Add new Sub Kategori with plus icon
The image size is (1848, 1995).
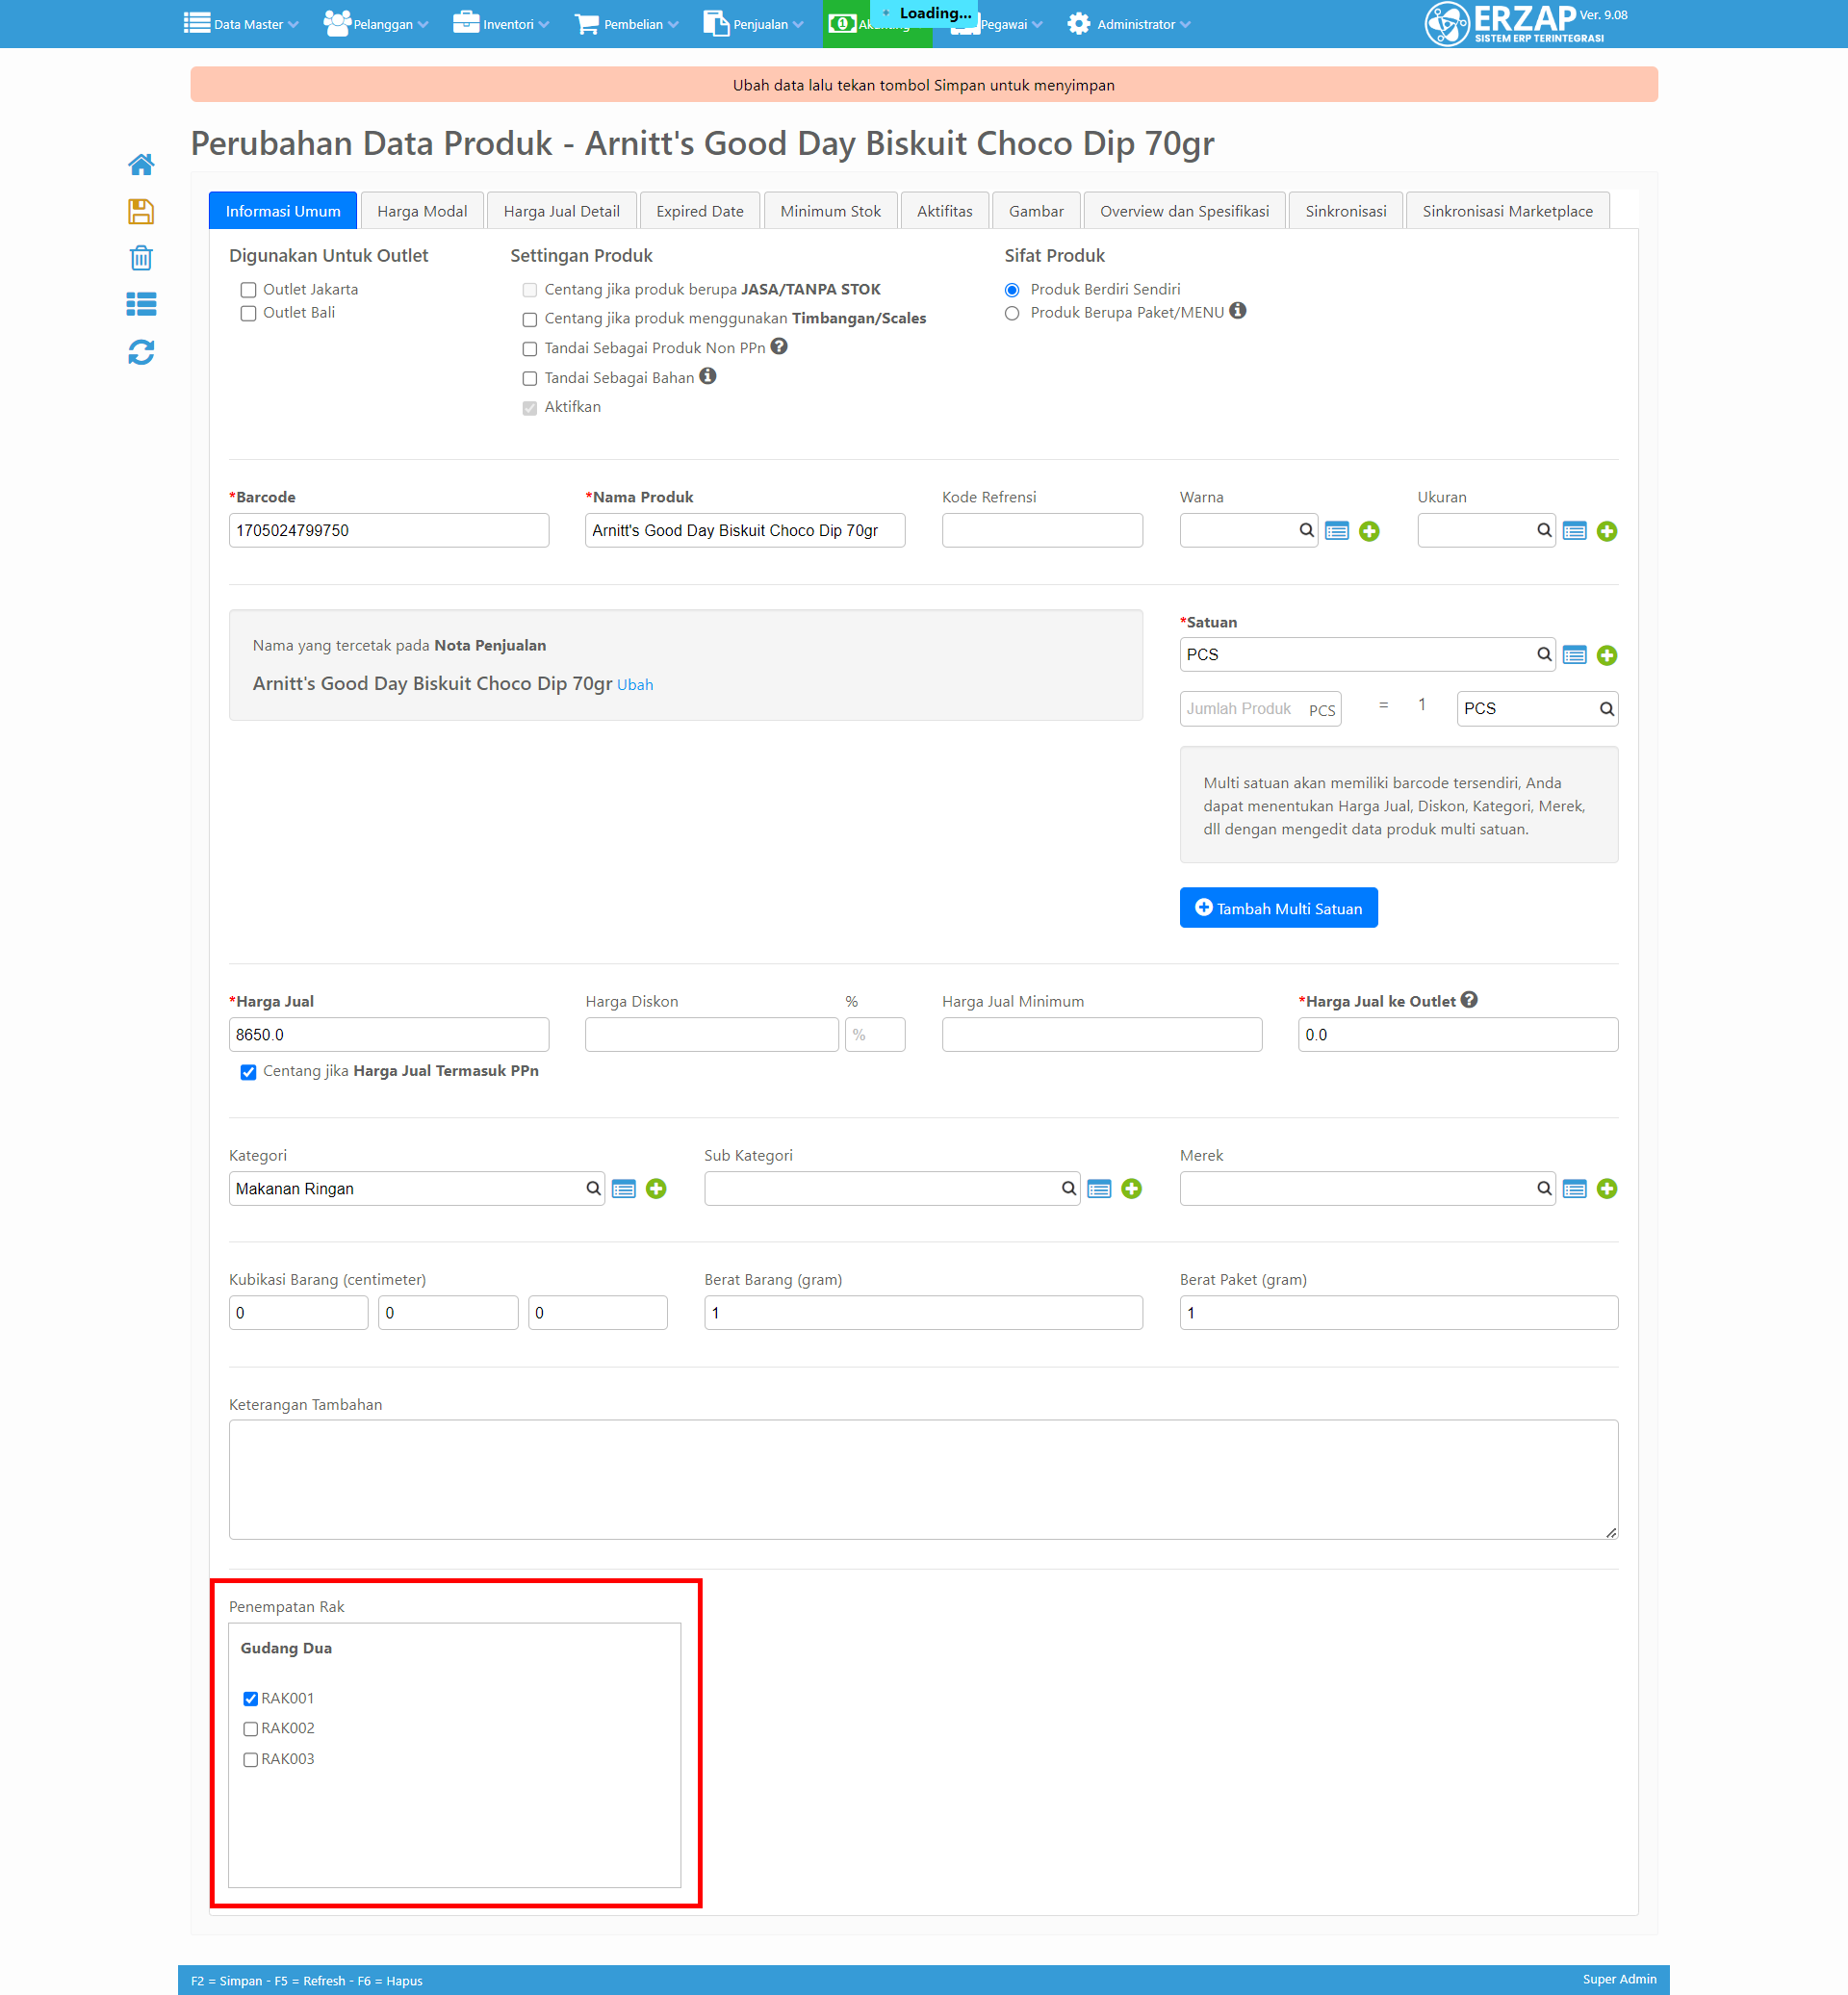pyautogui.click(x=1131, y=1189)
